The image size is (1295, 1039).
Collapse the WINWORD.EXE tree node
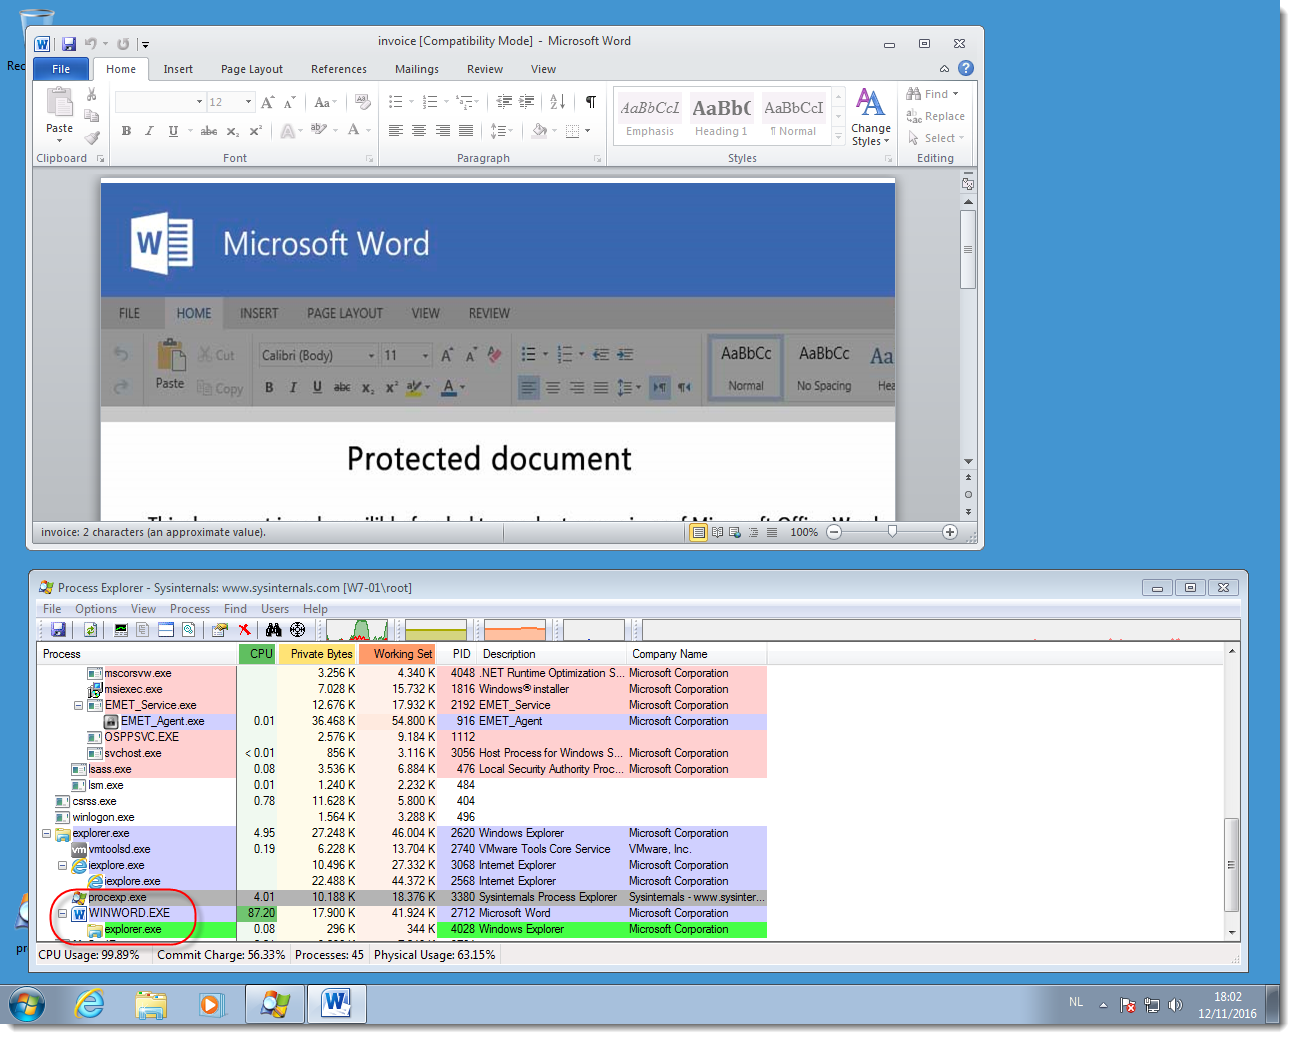pos(62,913)
